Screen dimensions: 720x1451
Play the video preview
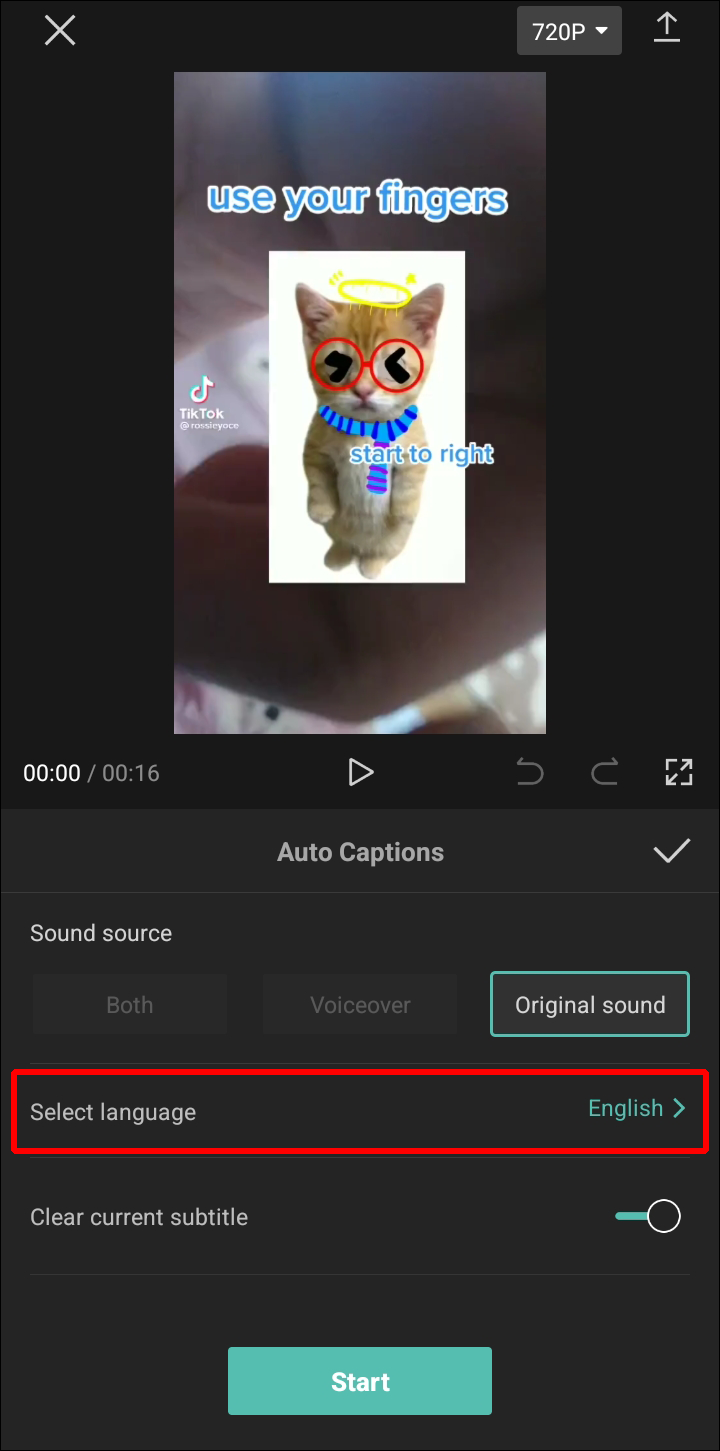360,772
